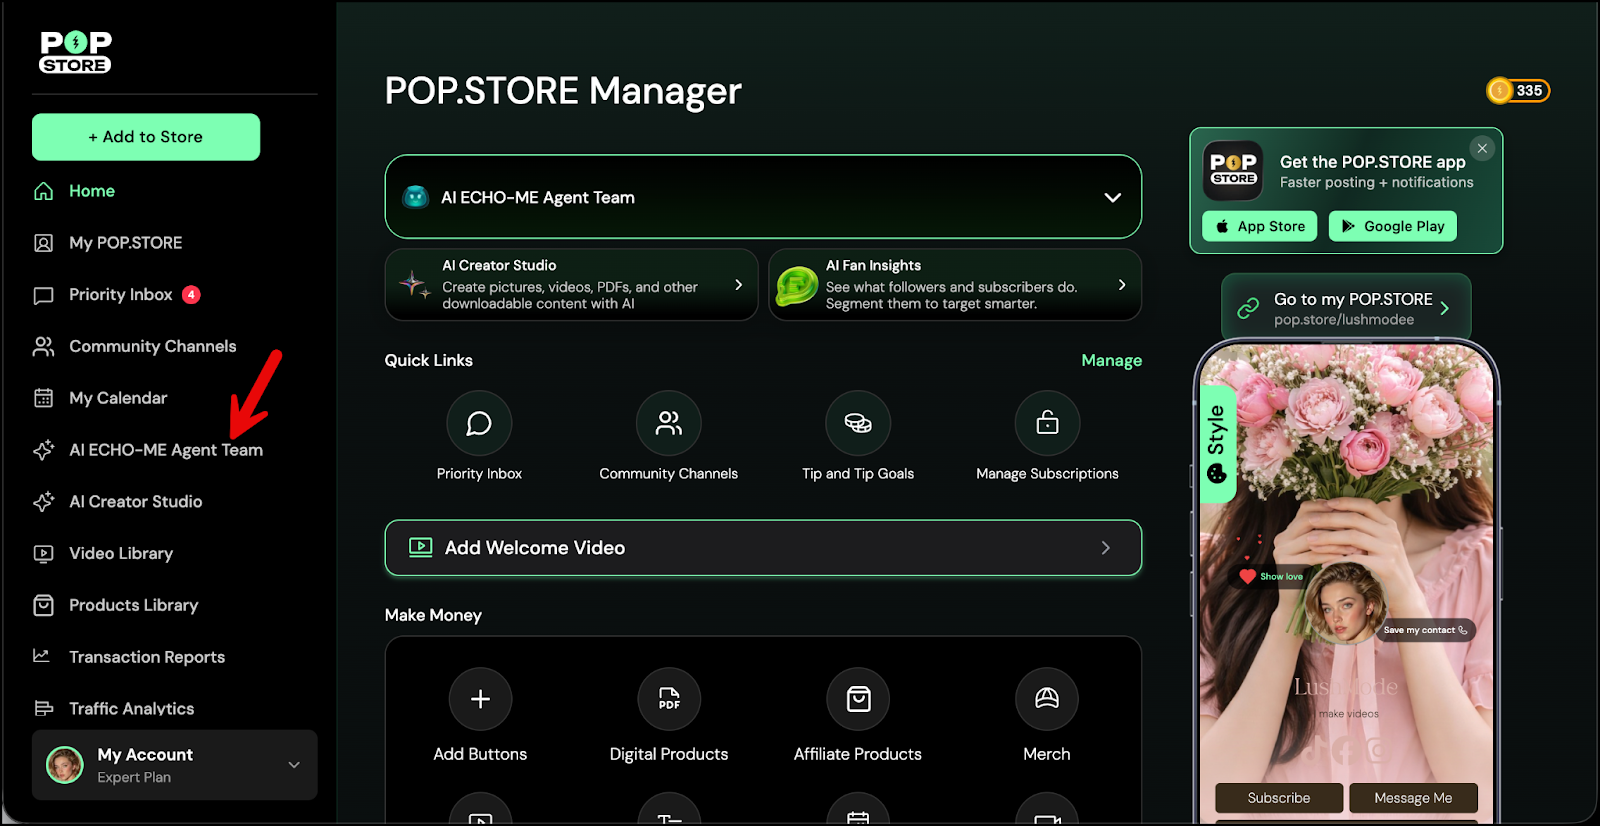Click the Google Play download button
Viewport: 1600px width, 826px height.
tap(1392, 226)
